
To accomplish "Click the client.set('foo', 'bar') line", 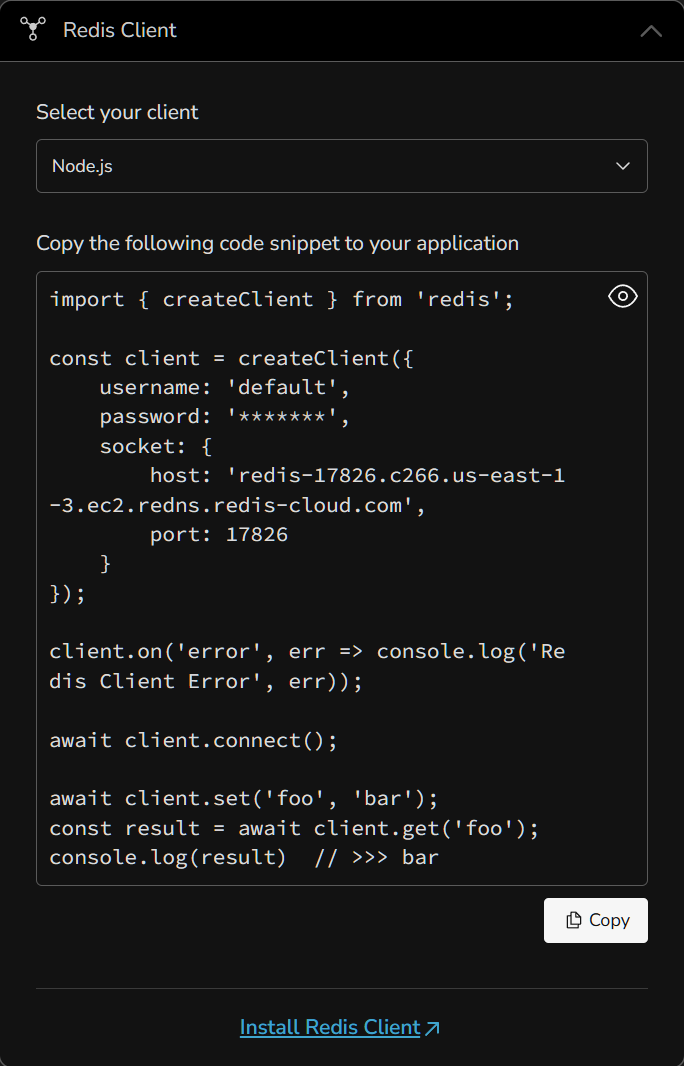I will (x=244, y=798).
